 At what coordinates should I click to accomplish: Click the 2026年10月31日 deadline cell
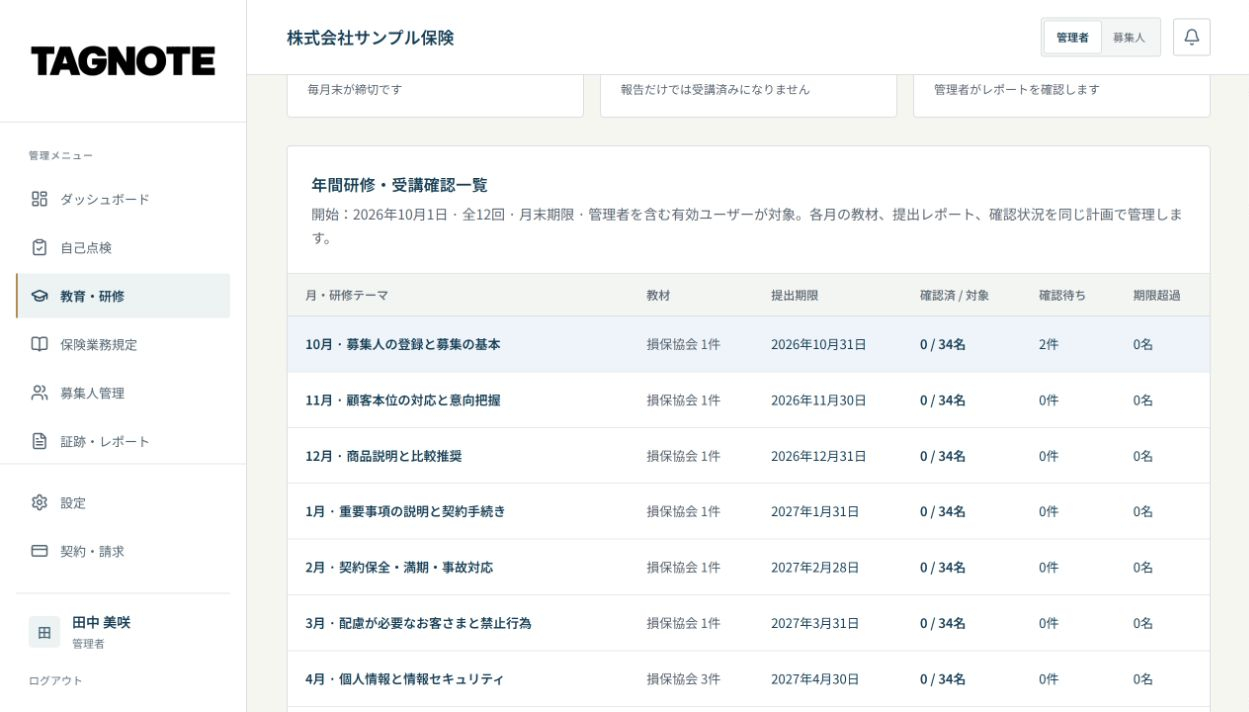point(818,344)
